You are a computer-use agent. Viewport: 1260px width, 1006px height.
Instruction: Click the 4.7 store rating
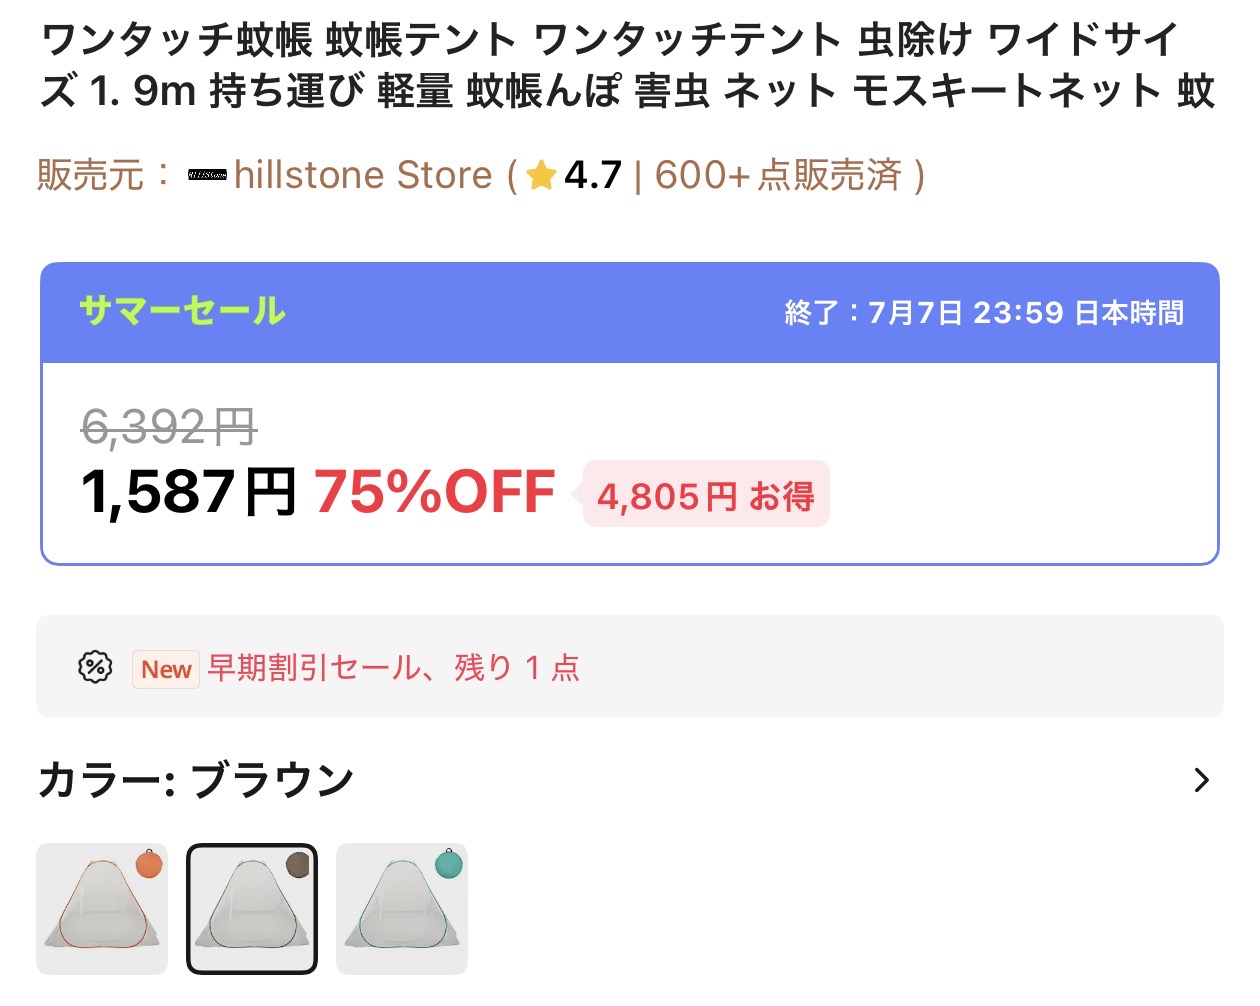click(x=592, y=175)
